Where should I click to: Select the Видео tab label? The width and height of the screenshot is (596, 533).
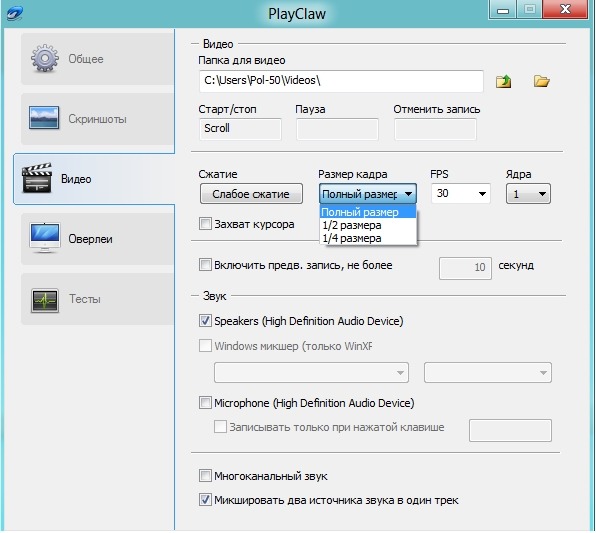click(76, 179)
